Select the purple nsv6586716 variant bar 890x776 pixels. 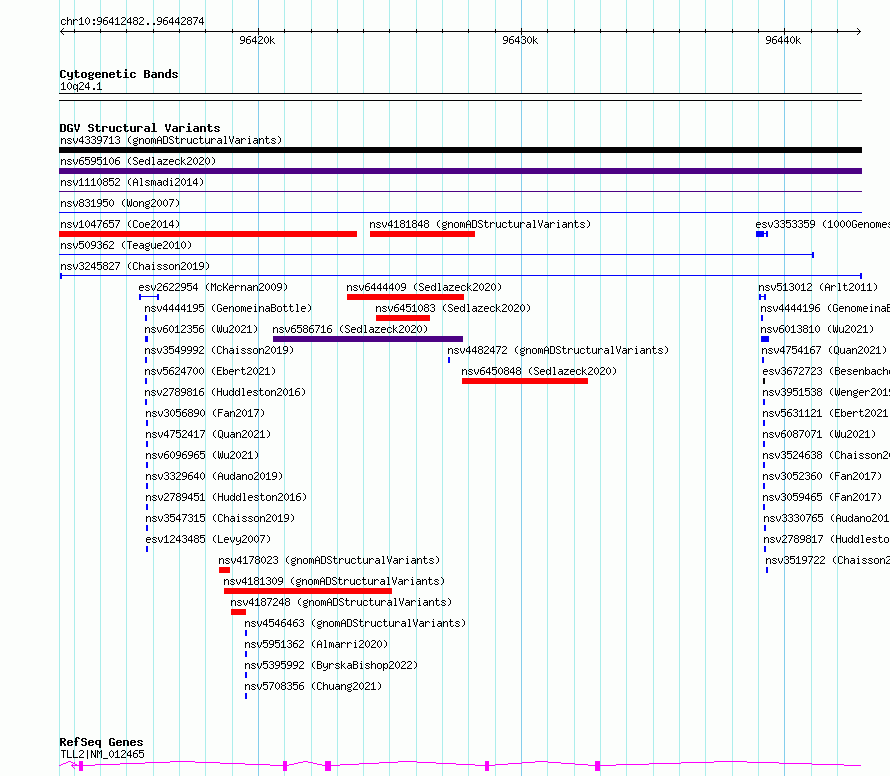pos(368,339)
